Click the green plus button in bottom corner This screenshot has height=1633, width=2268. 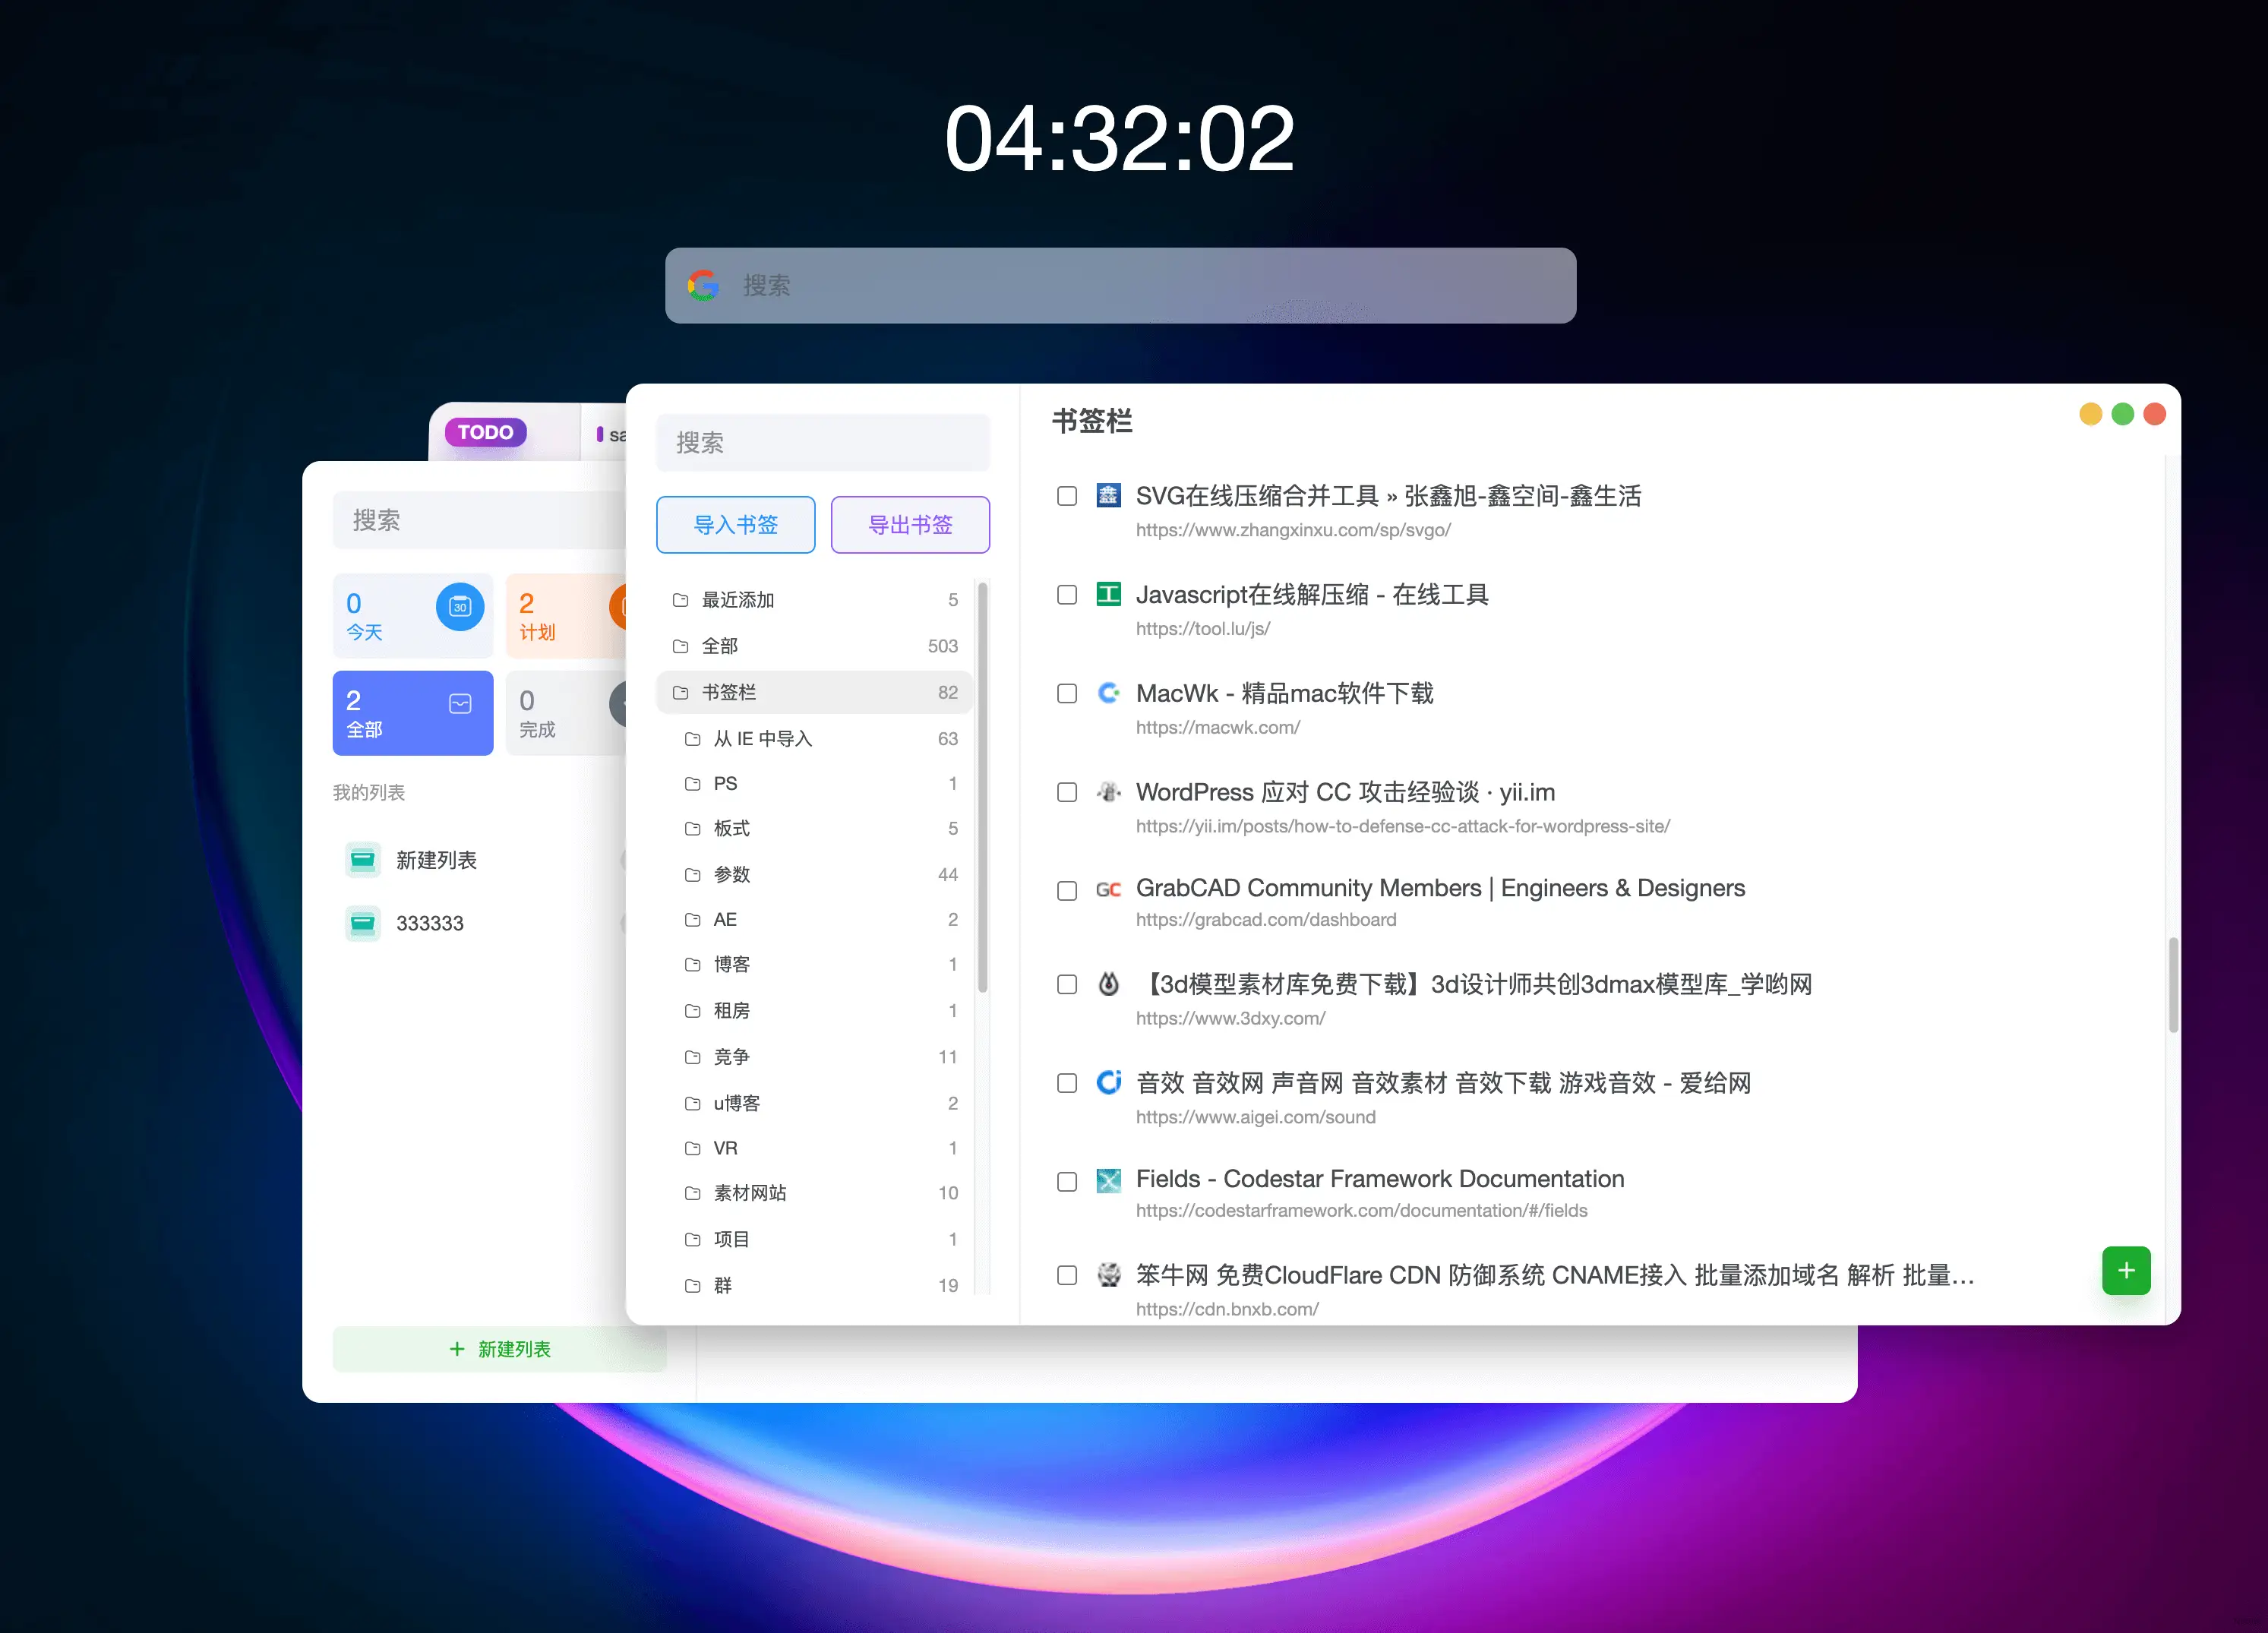click(x=2126, y=1270)
